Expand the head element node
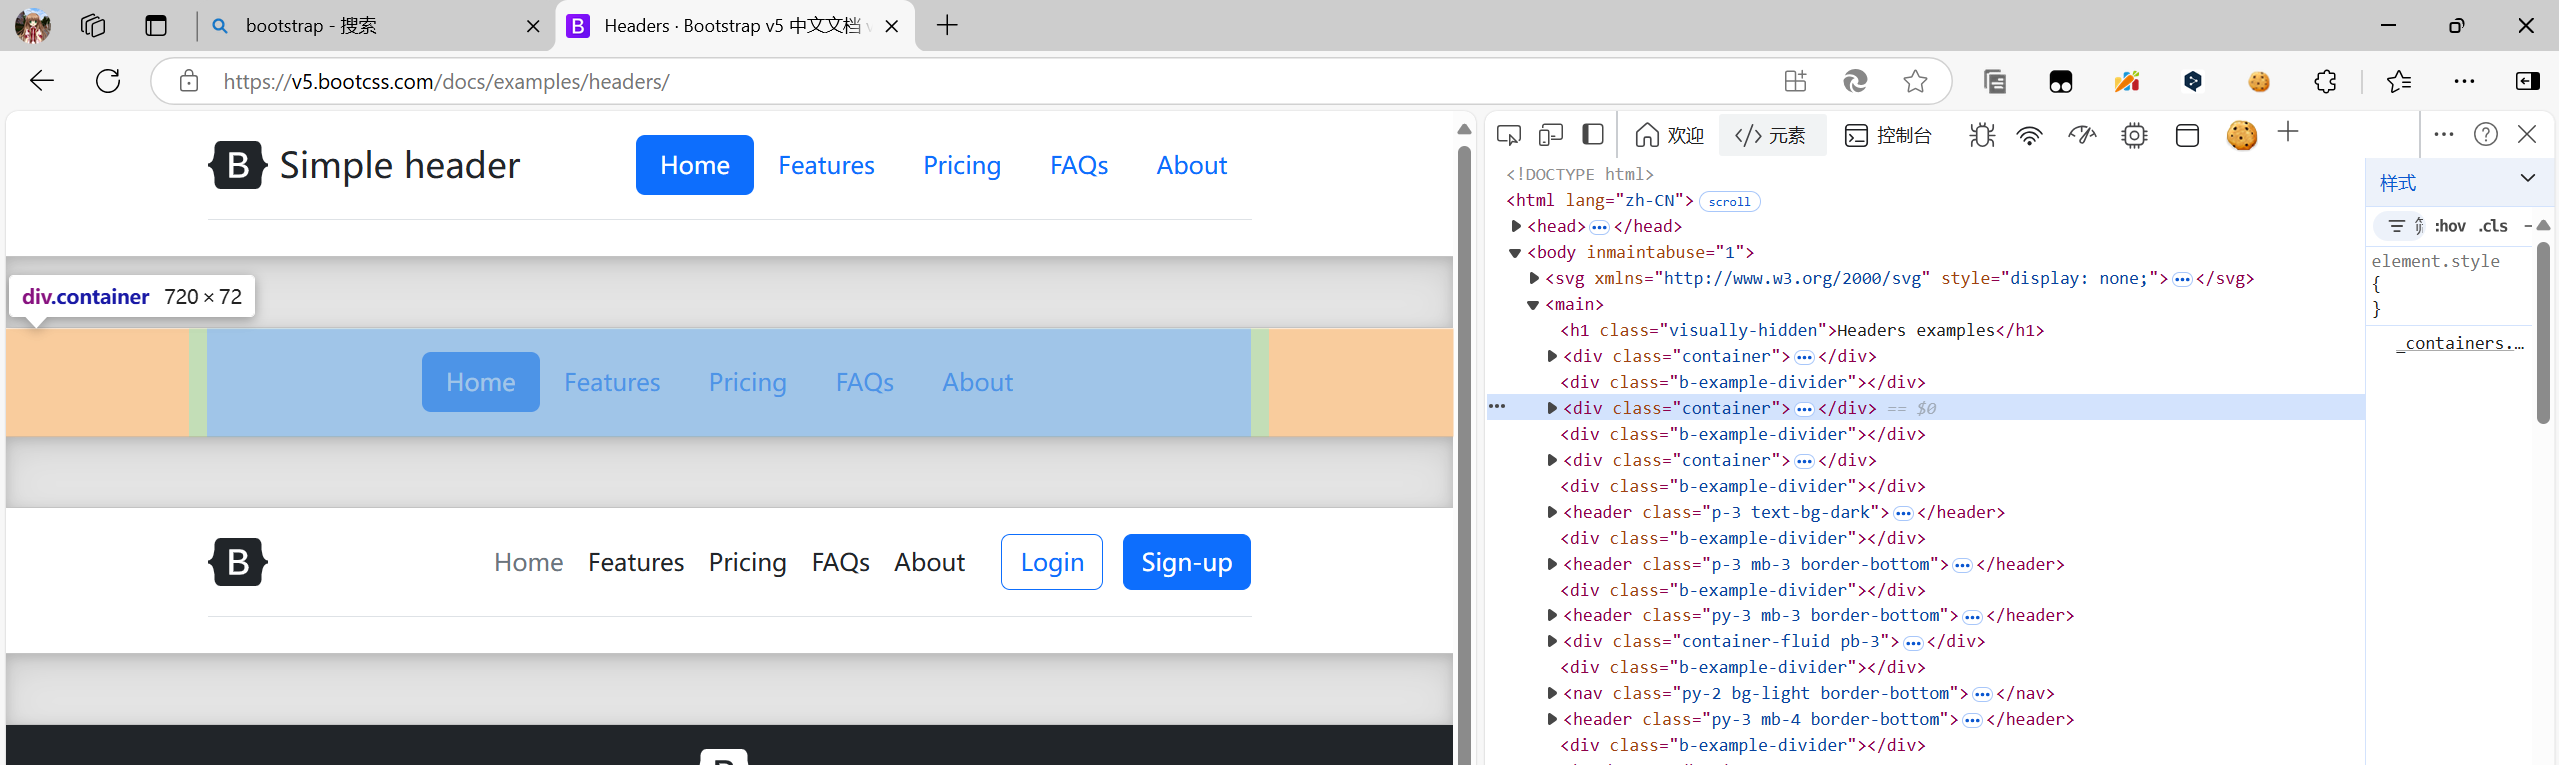The width and height of the screenshot is (2559, 765). [x=1516, y=227]
